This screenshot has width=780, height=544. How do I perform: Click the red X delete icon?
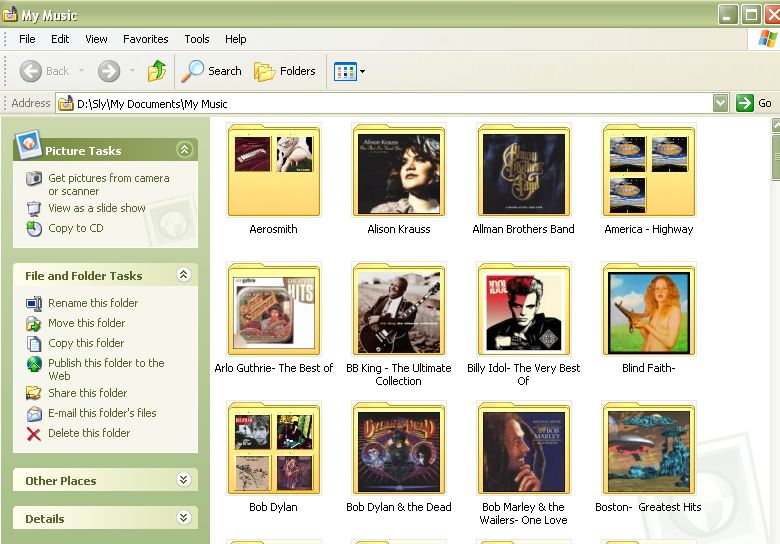(x=34, y=434)
